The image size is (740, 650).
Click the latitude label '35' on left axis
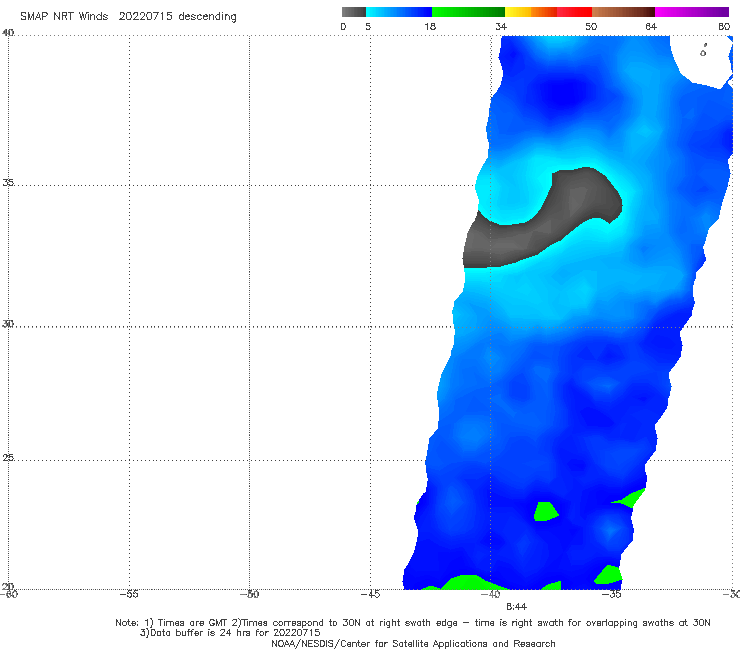(x=8, y=182)
